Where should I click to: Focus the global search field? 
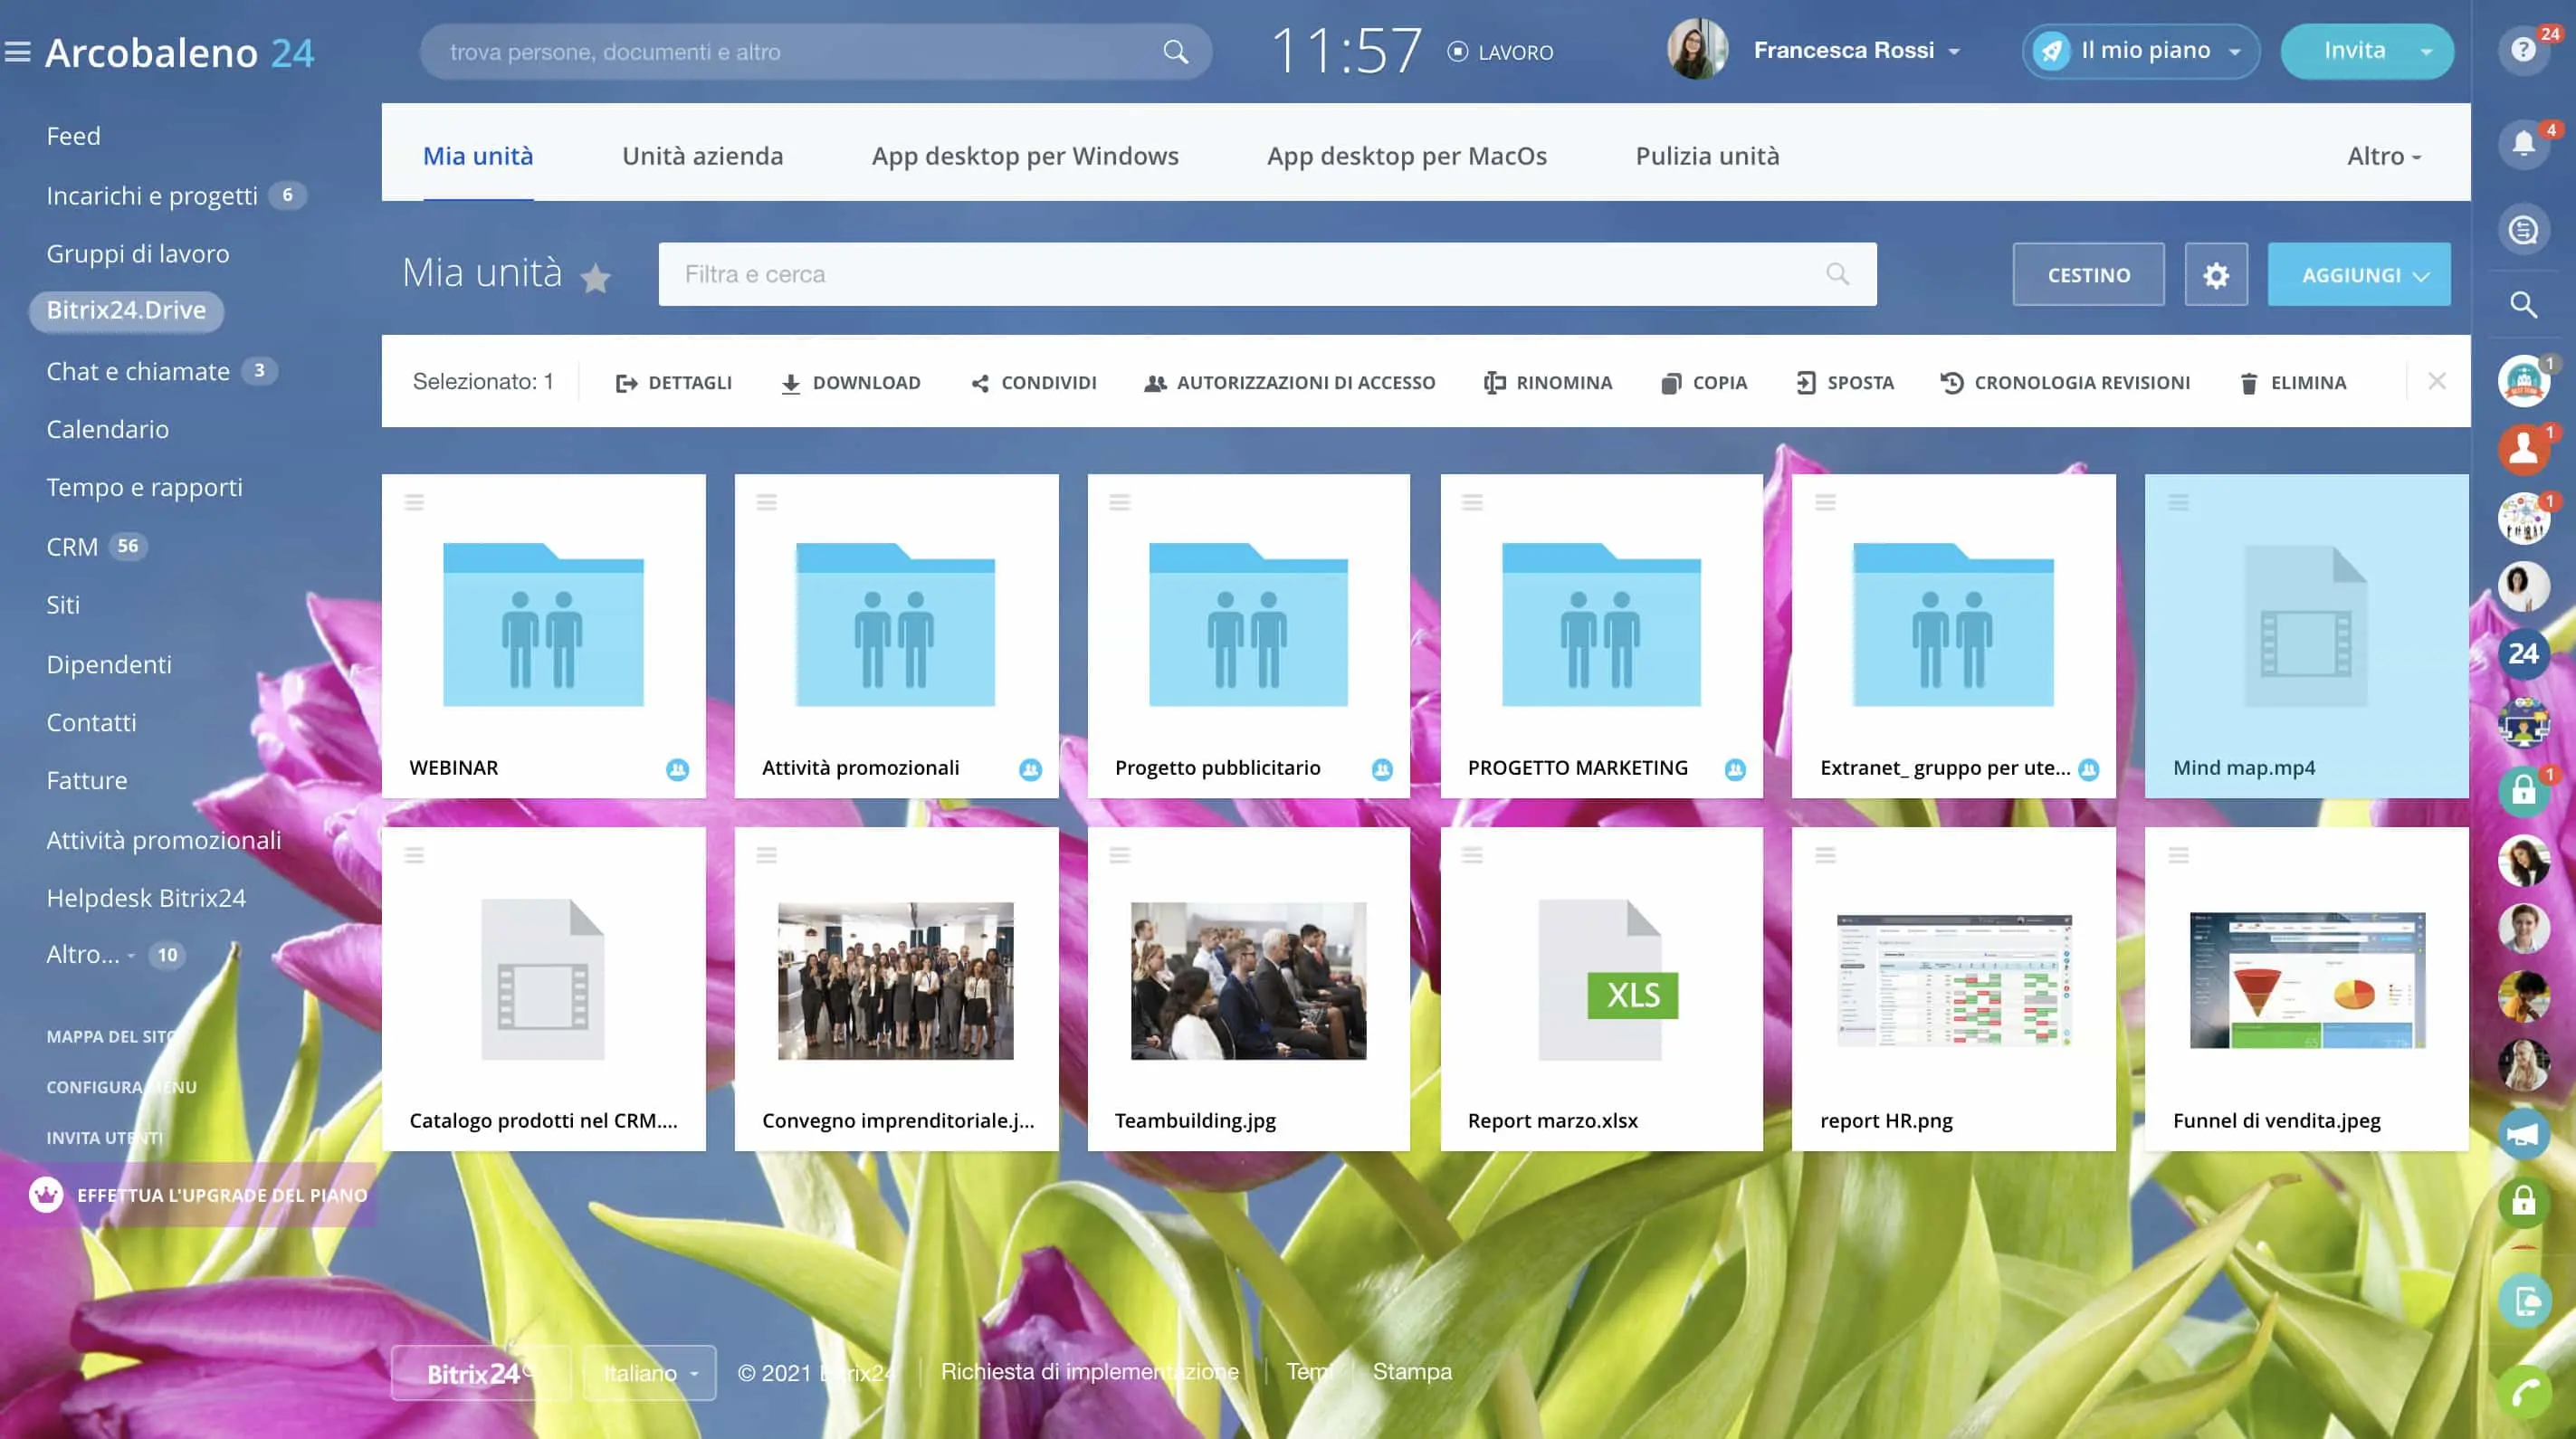pyautogui.click(x=815, y=52)
